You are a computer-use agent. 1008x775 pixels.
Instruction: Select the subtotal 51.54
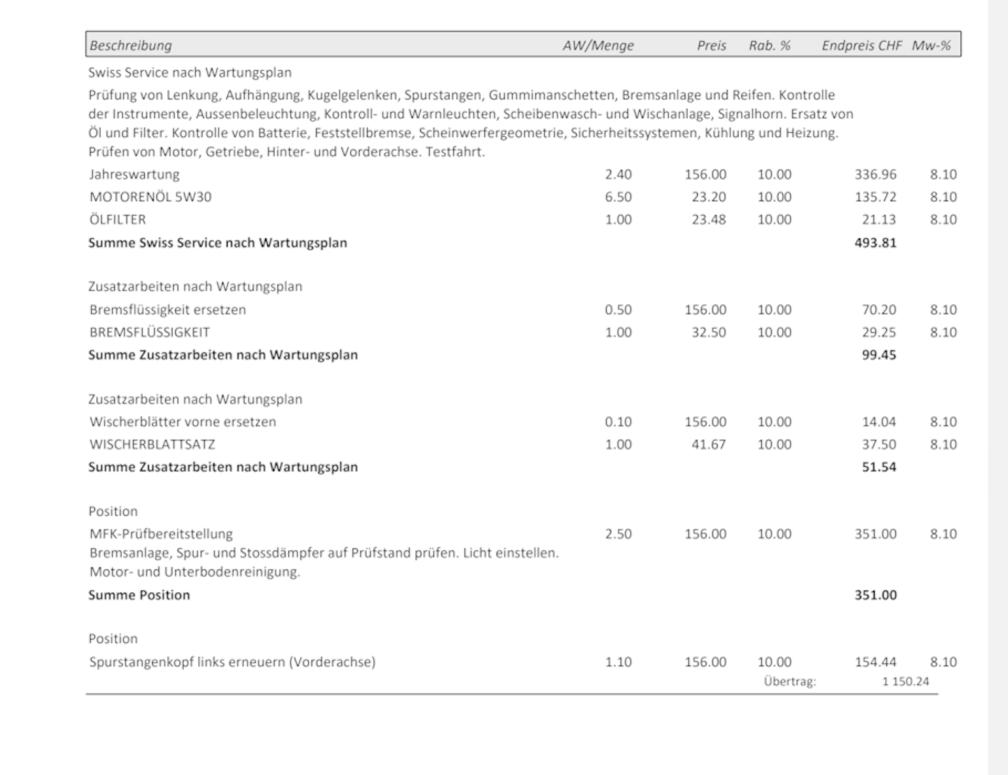tap(879, 467)
